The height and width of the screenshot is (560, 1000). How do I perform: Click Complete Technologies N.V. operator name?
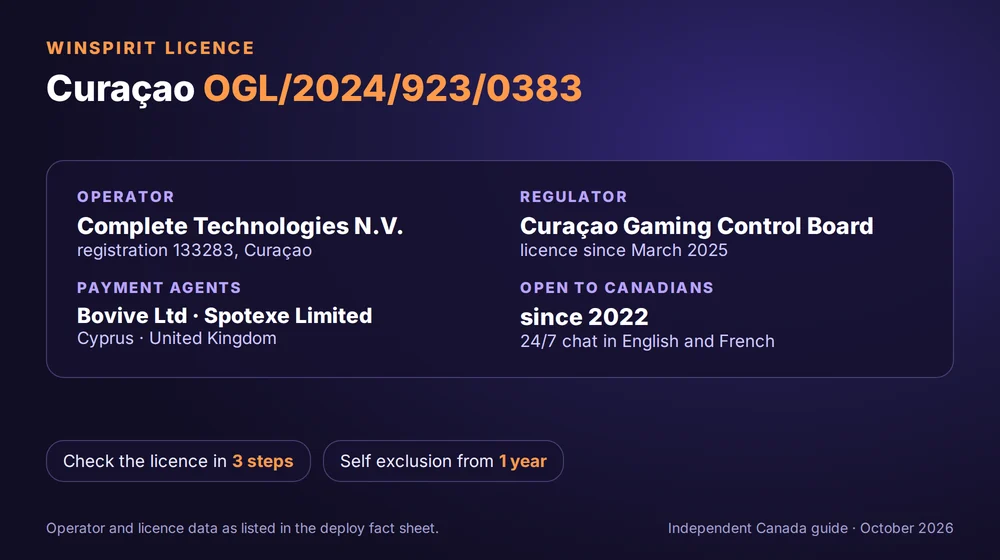coord(240,226)
